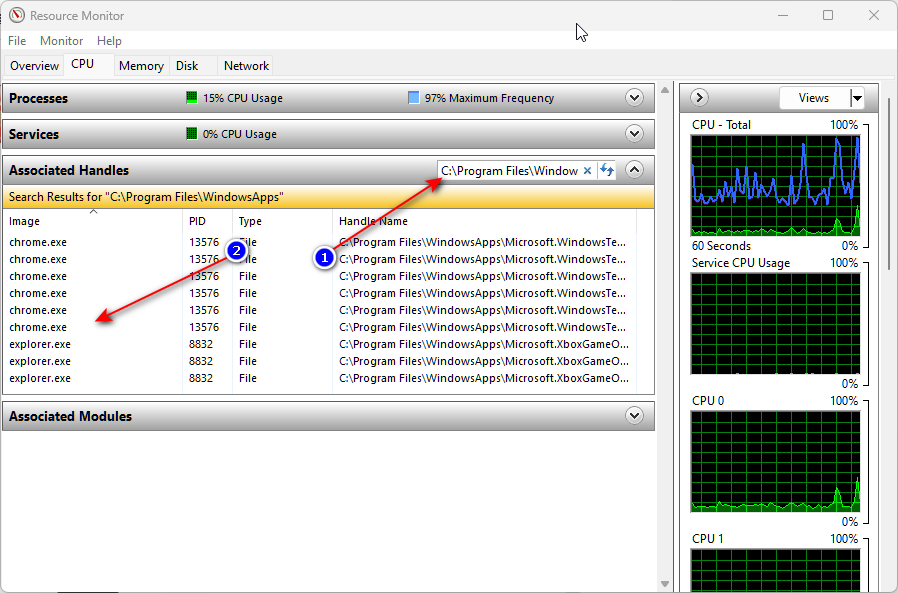
Task: Open the Help menu
Action: tap(109, 41)
